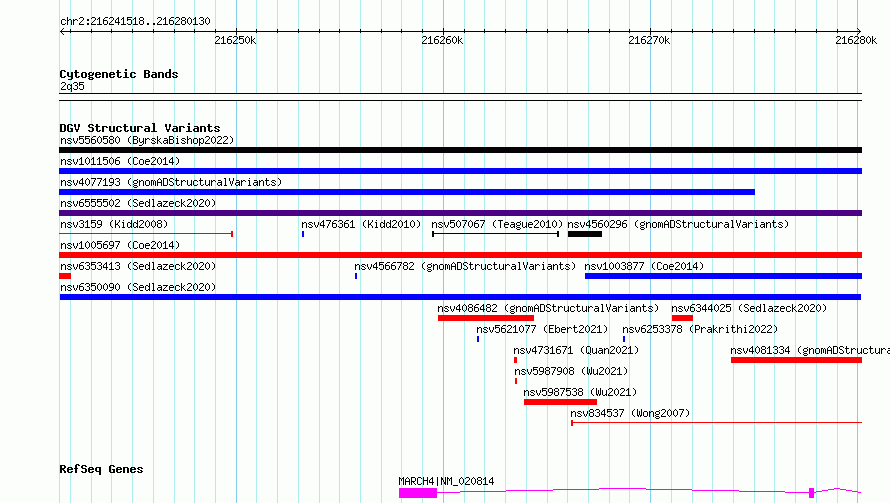Click the small red marker of nsv4731671
Screen dimensions: 890x503
[515, 360]
